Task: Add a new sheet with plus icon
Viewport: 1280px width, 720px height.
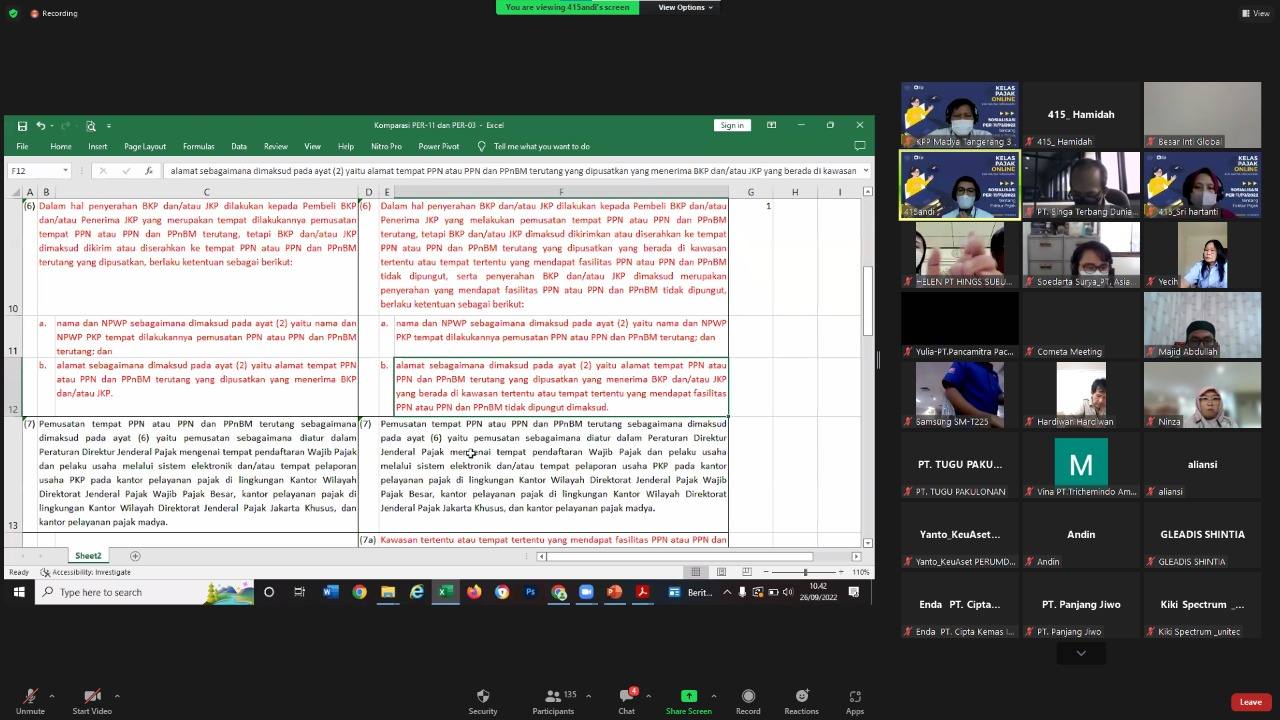Action: point(135,556)
